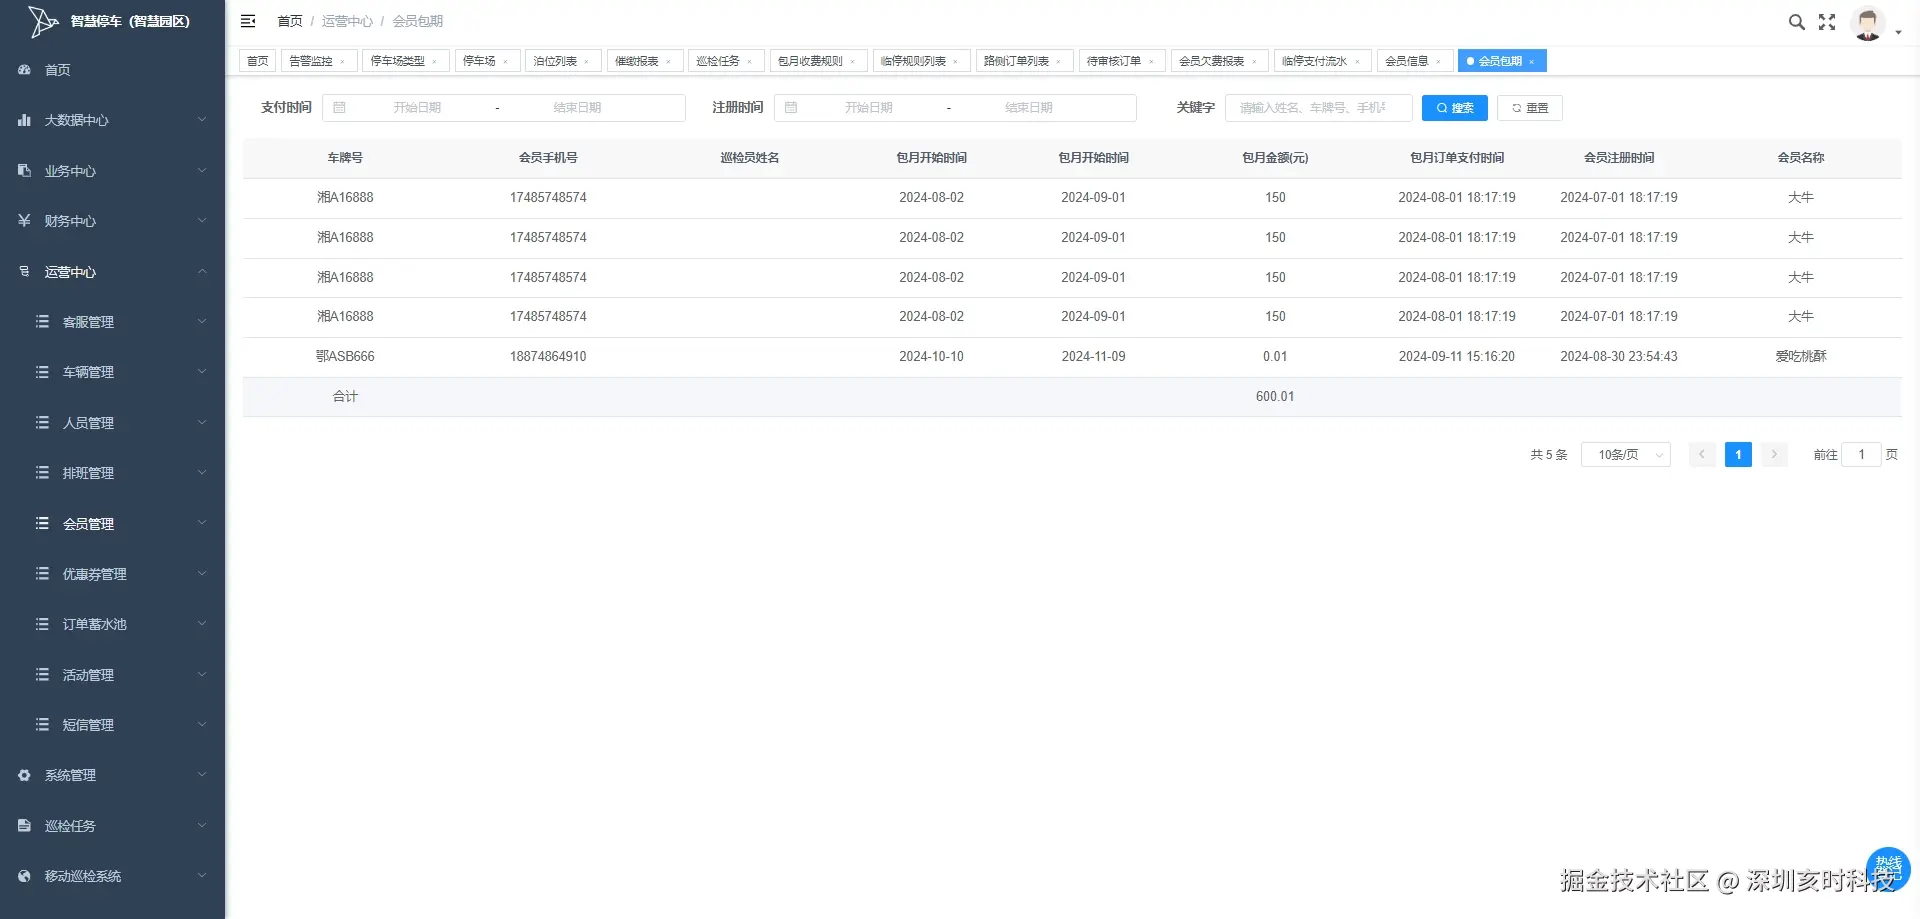1920x919 pixels.
Task: Close the 告警监控 tab
Action: click(342, 62)
